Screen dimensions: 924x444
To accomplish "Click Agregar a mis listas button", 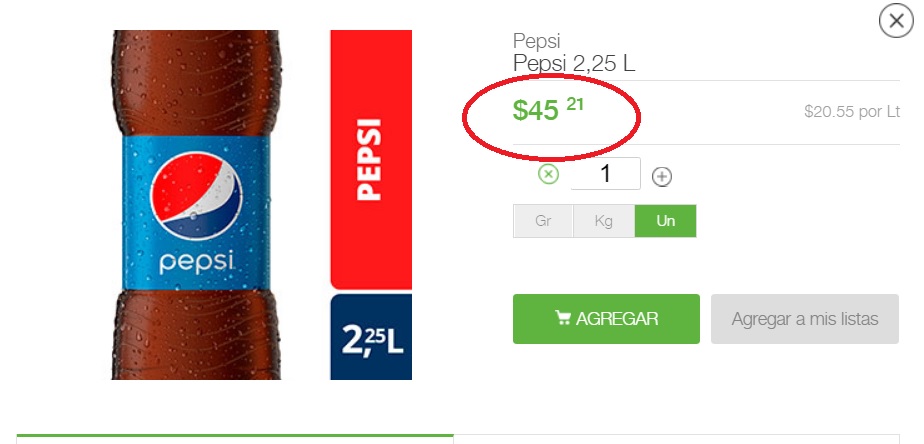I will coord(805,319).
